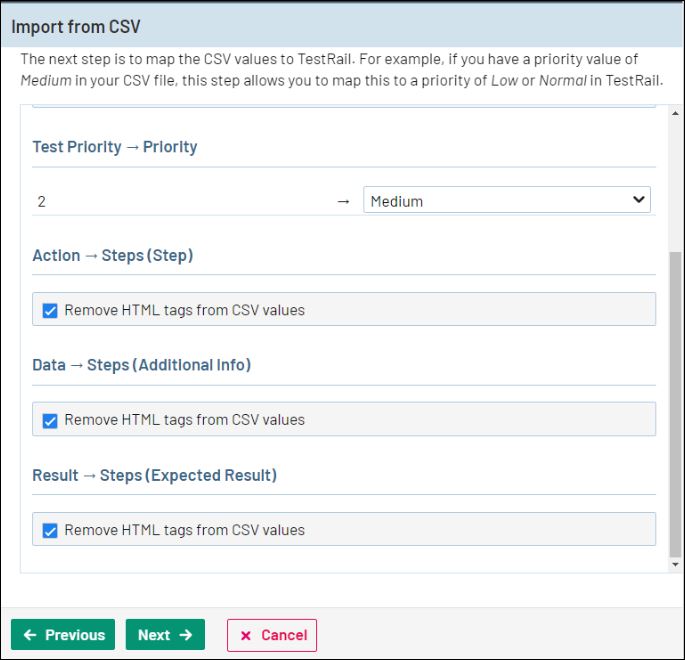This screenshot has width=685, height=660.
Task: Select the Data → Steps (Additional Info) heading
Action: (x=142, y=365)
